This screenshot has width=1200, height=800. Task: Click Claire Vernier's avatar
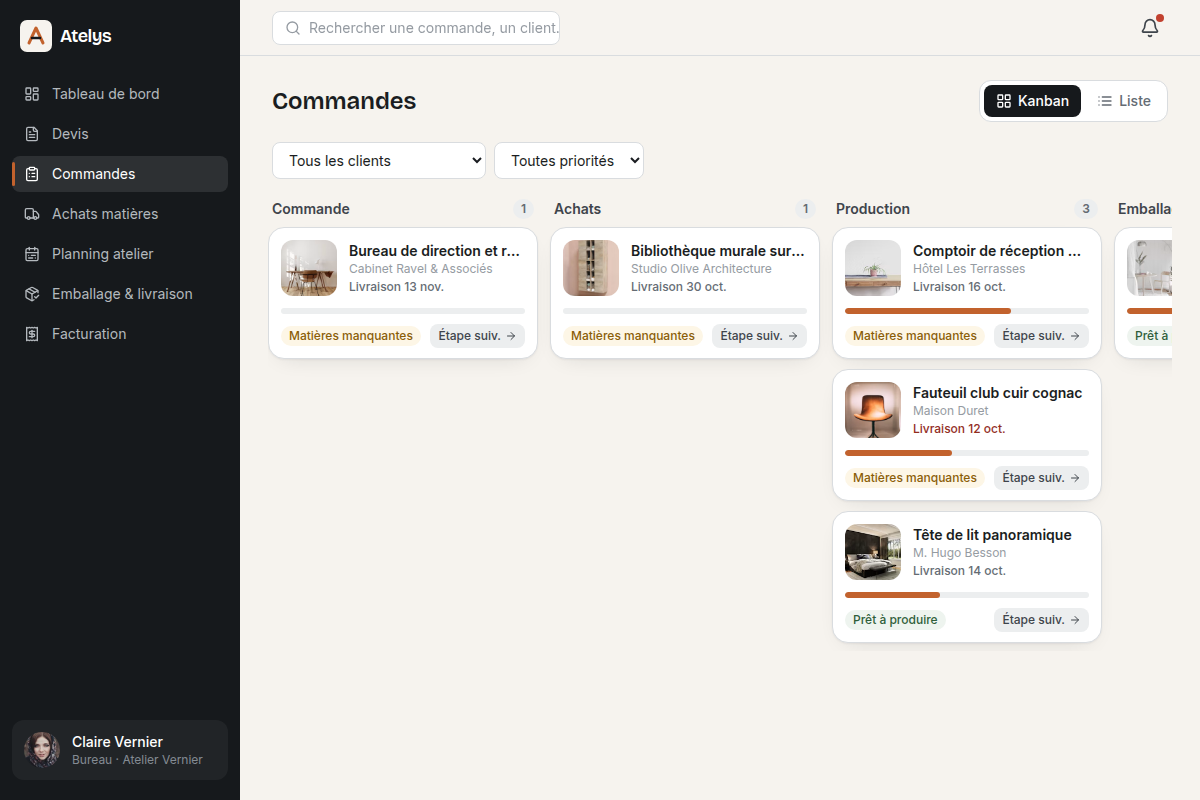coord(42,750)
